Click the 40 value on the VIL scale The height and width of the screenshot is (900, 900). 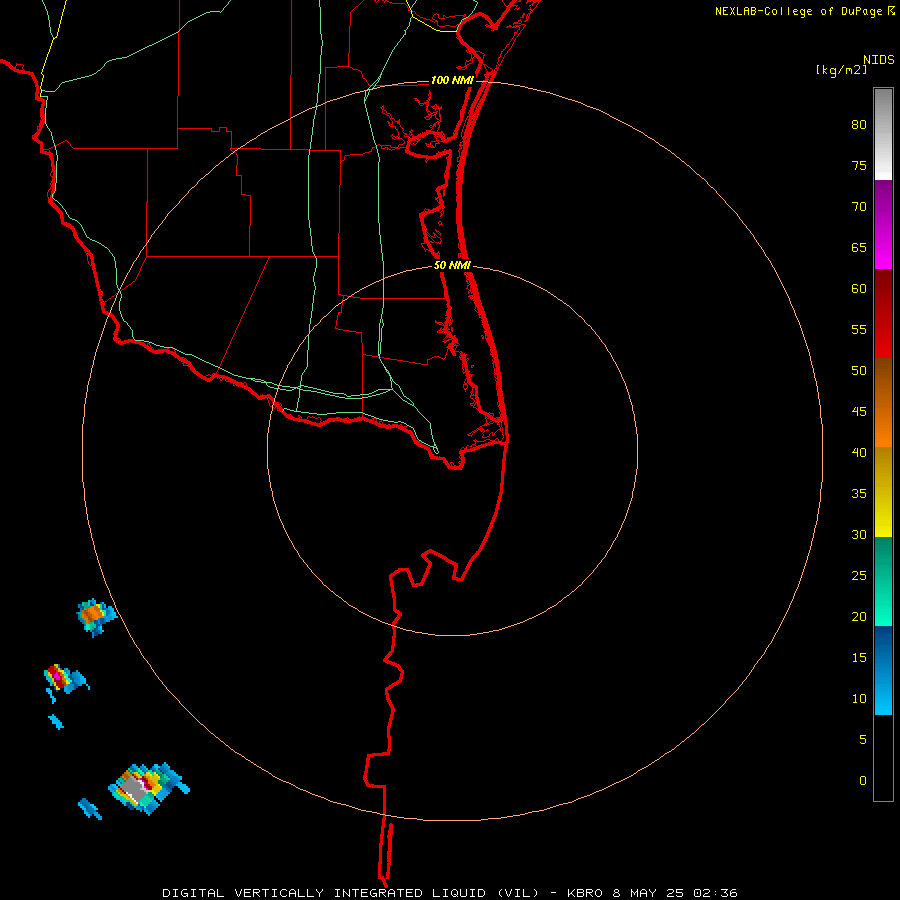859,453
